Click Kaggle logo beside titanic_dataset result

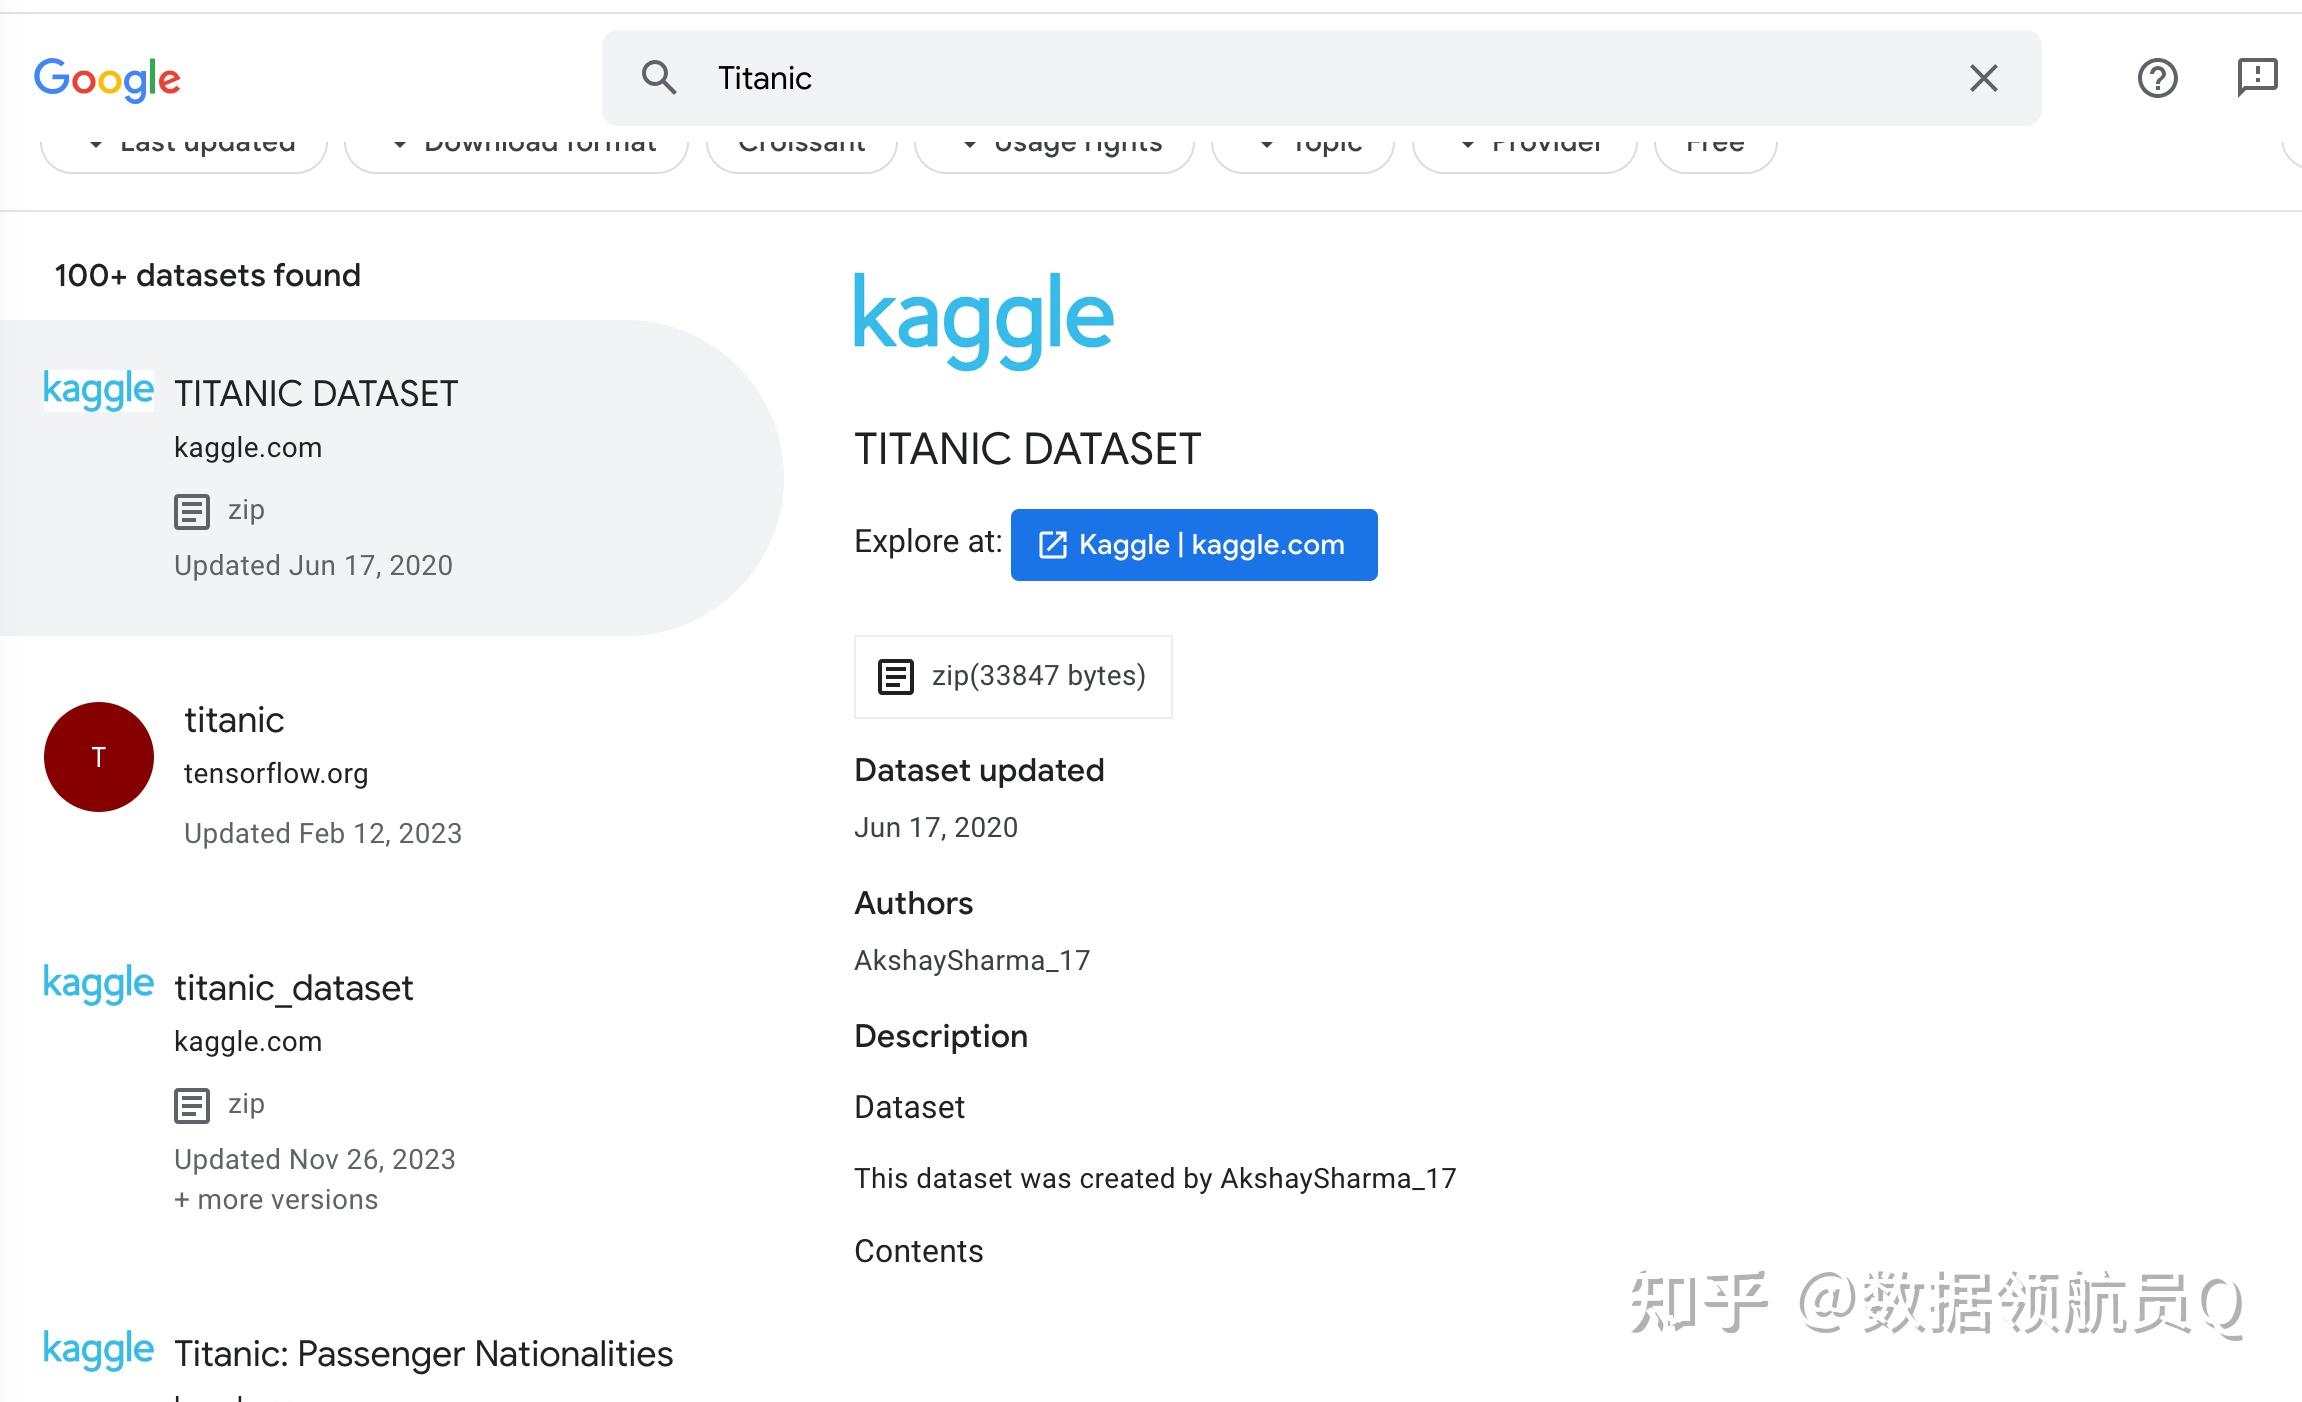pos(98,984)
